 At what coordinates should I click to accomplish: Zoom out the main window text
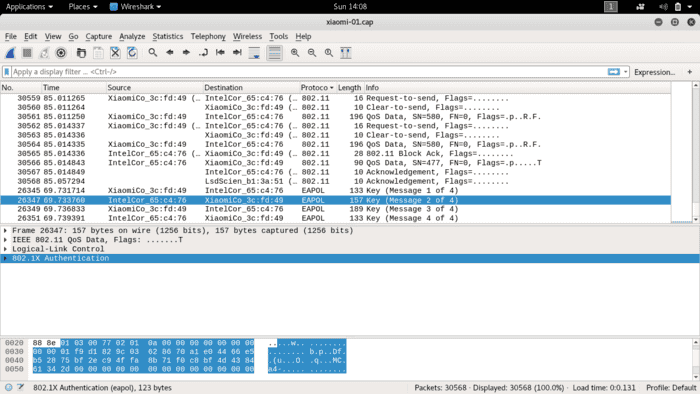coord(312,53)
